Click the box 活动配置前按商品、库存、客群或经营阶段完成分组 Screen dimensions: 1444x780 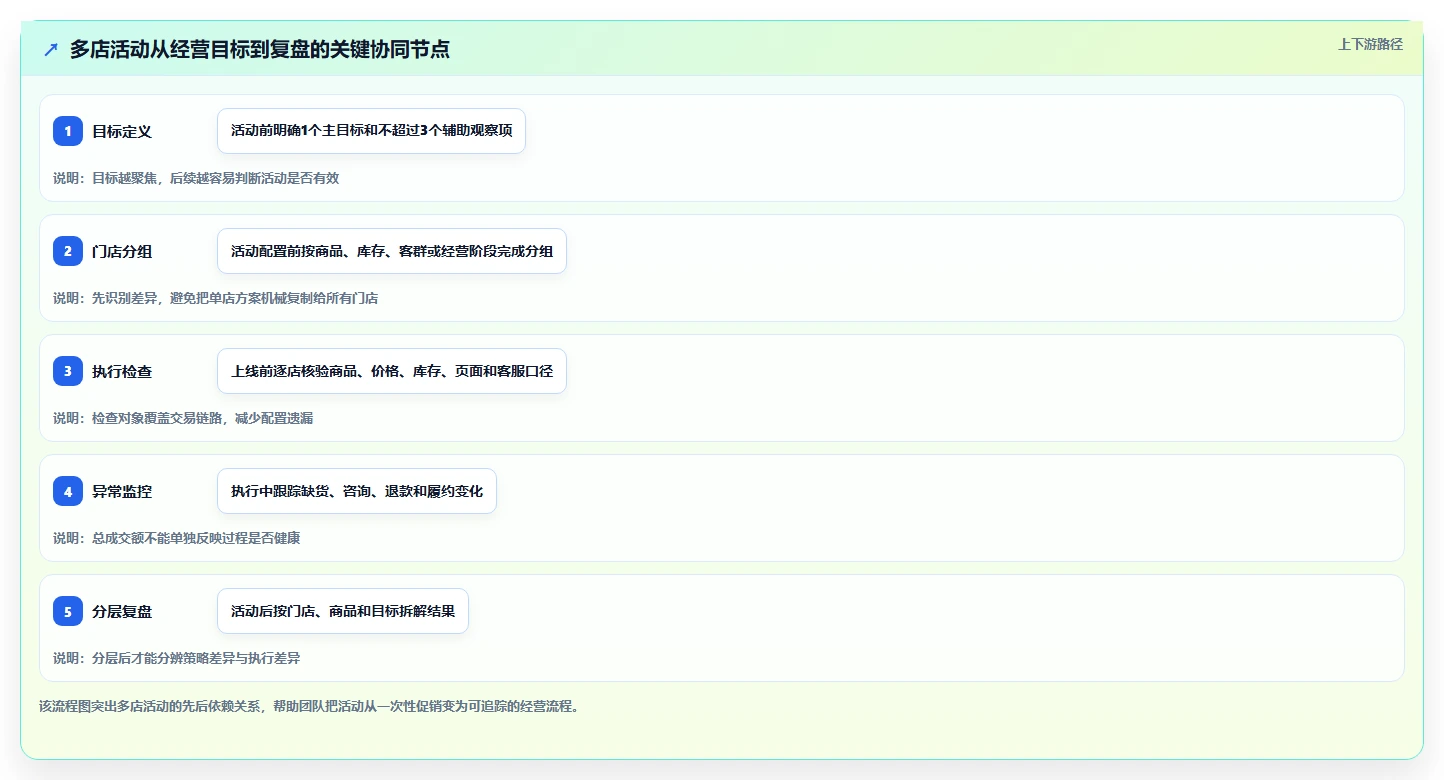coord(392,251)
